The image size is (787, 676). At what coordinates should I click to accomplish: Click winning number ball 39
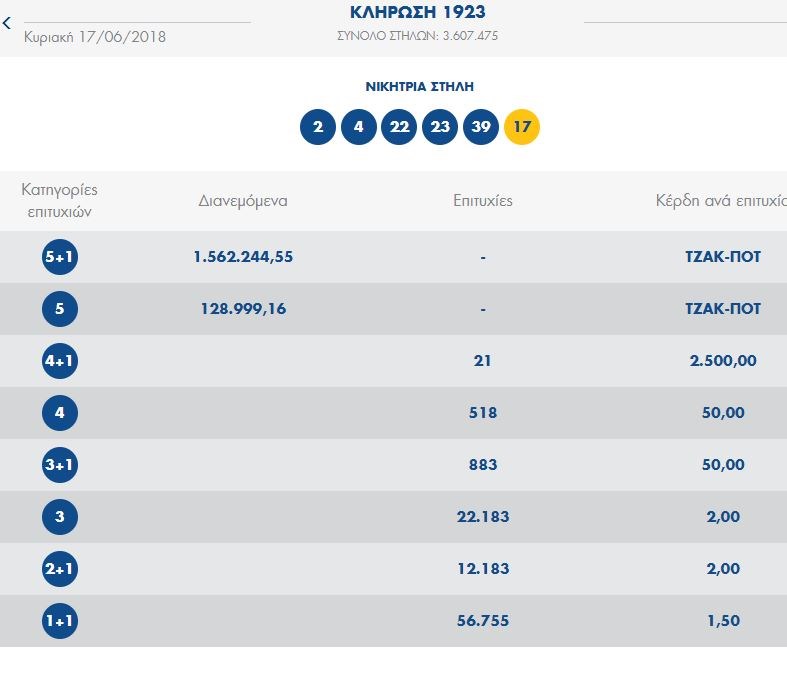click(x=481, y=127)
